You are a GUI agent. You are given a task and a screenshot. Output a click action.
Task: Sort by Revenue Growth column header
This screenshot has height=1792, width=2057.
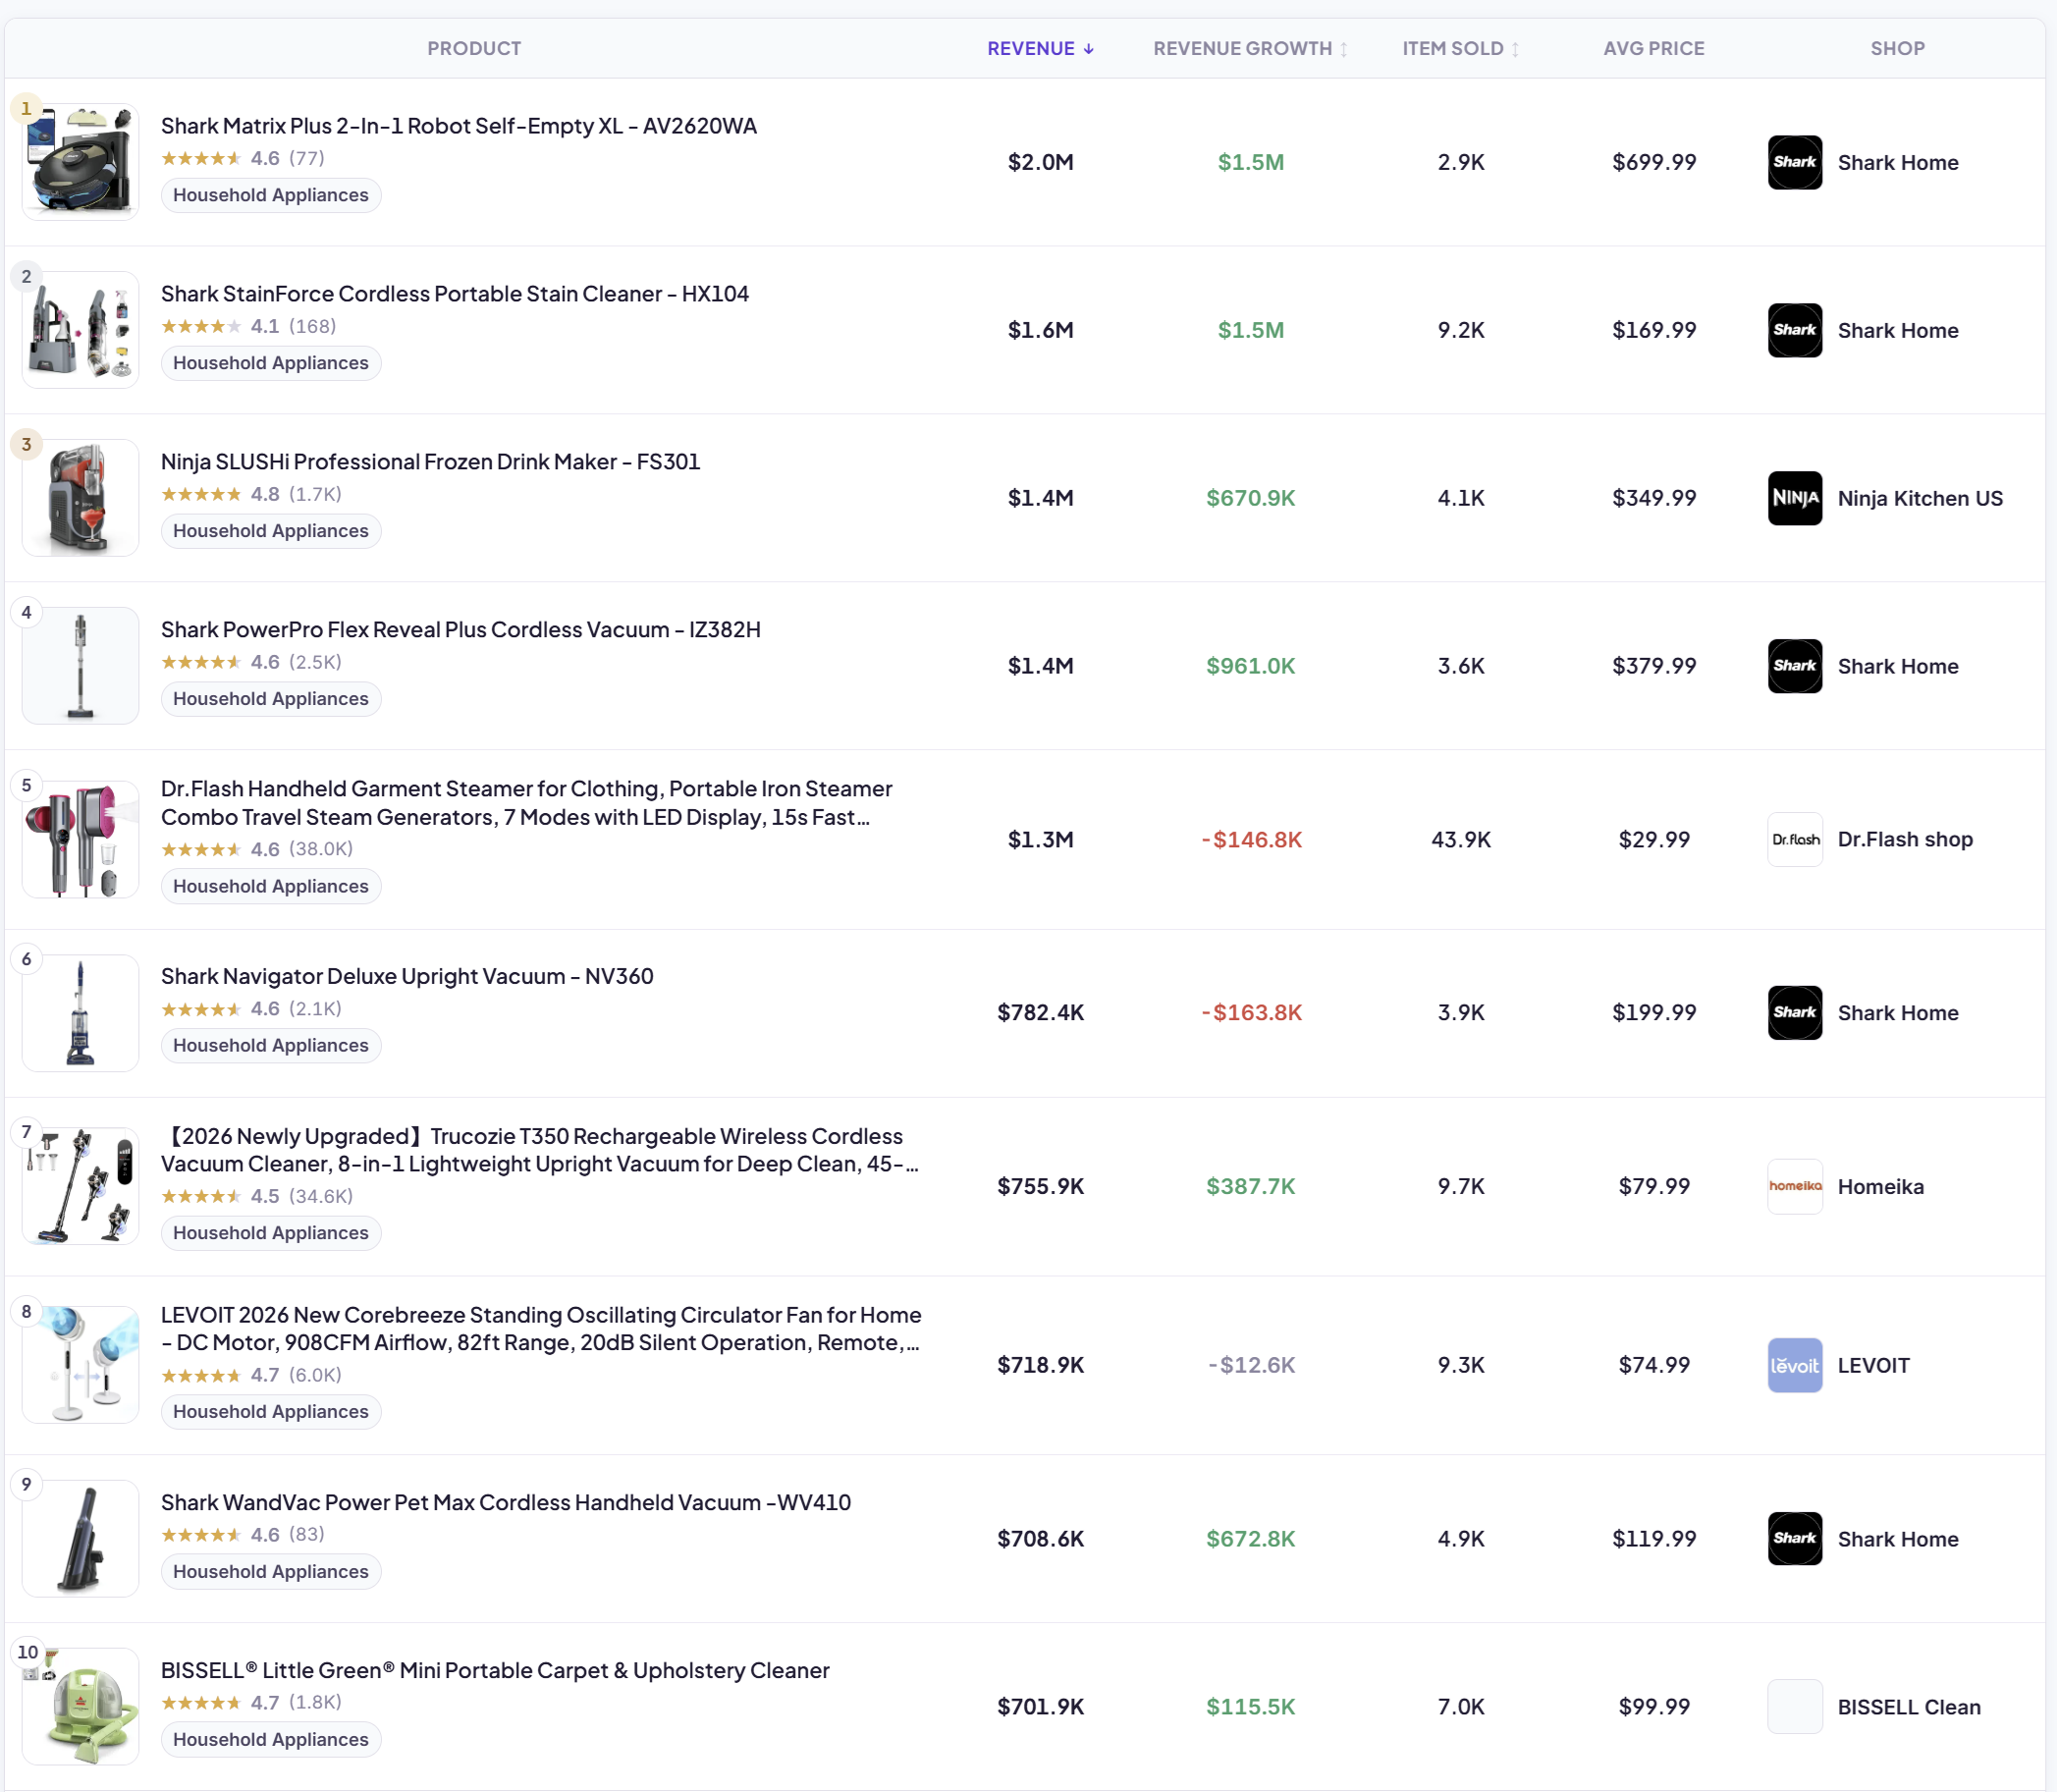pyautogui.click(x=1250, y=48)
